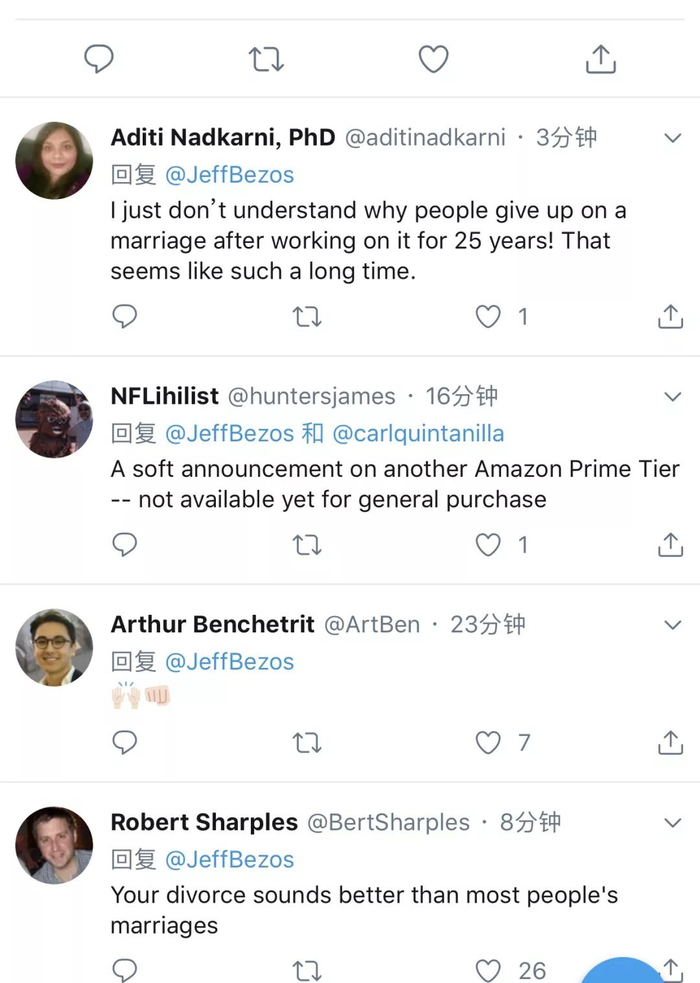
Task: Reply to NFLihilist's Amazon Prime tweet
Action: (124, 544)
